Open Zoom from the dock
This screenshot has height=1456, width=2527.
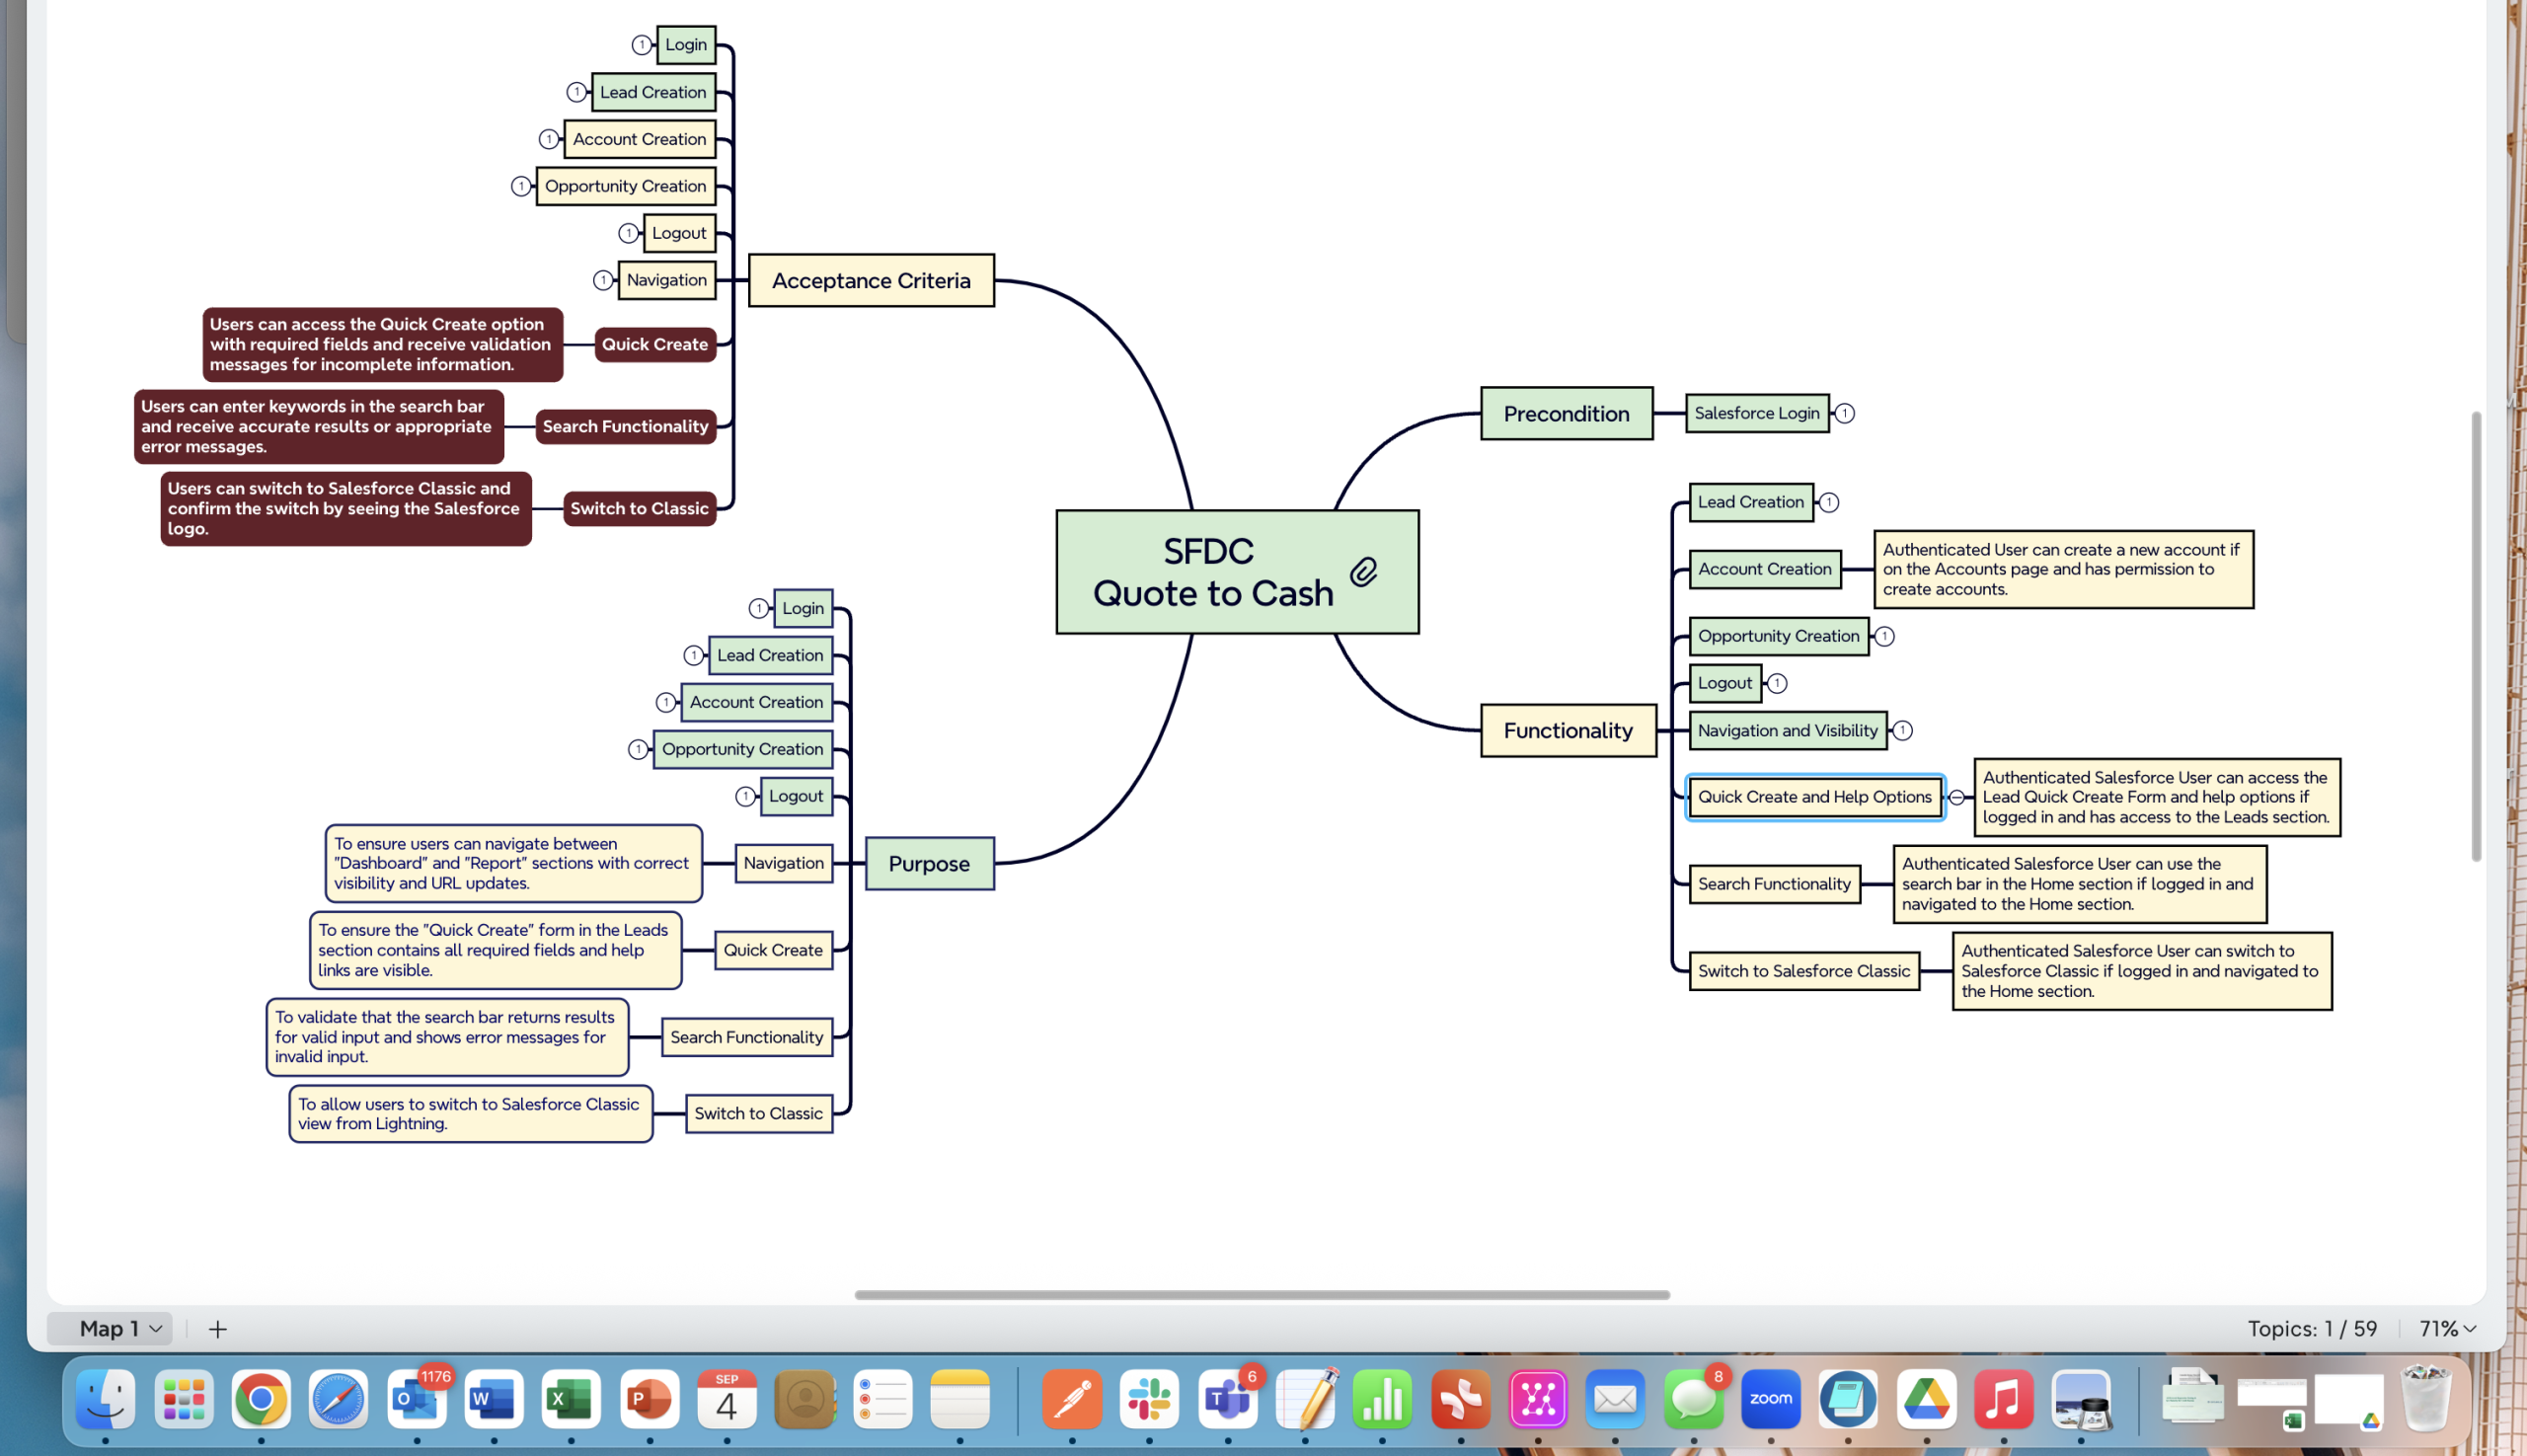pos(1770,1399)
